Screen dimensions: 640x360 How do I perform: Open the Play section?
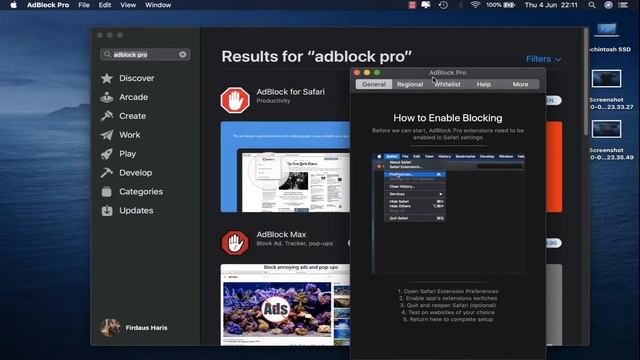(x=118, y=154)
